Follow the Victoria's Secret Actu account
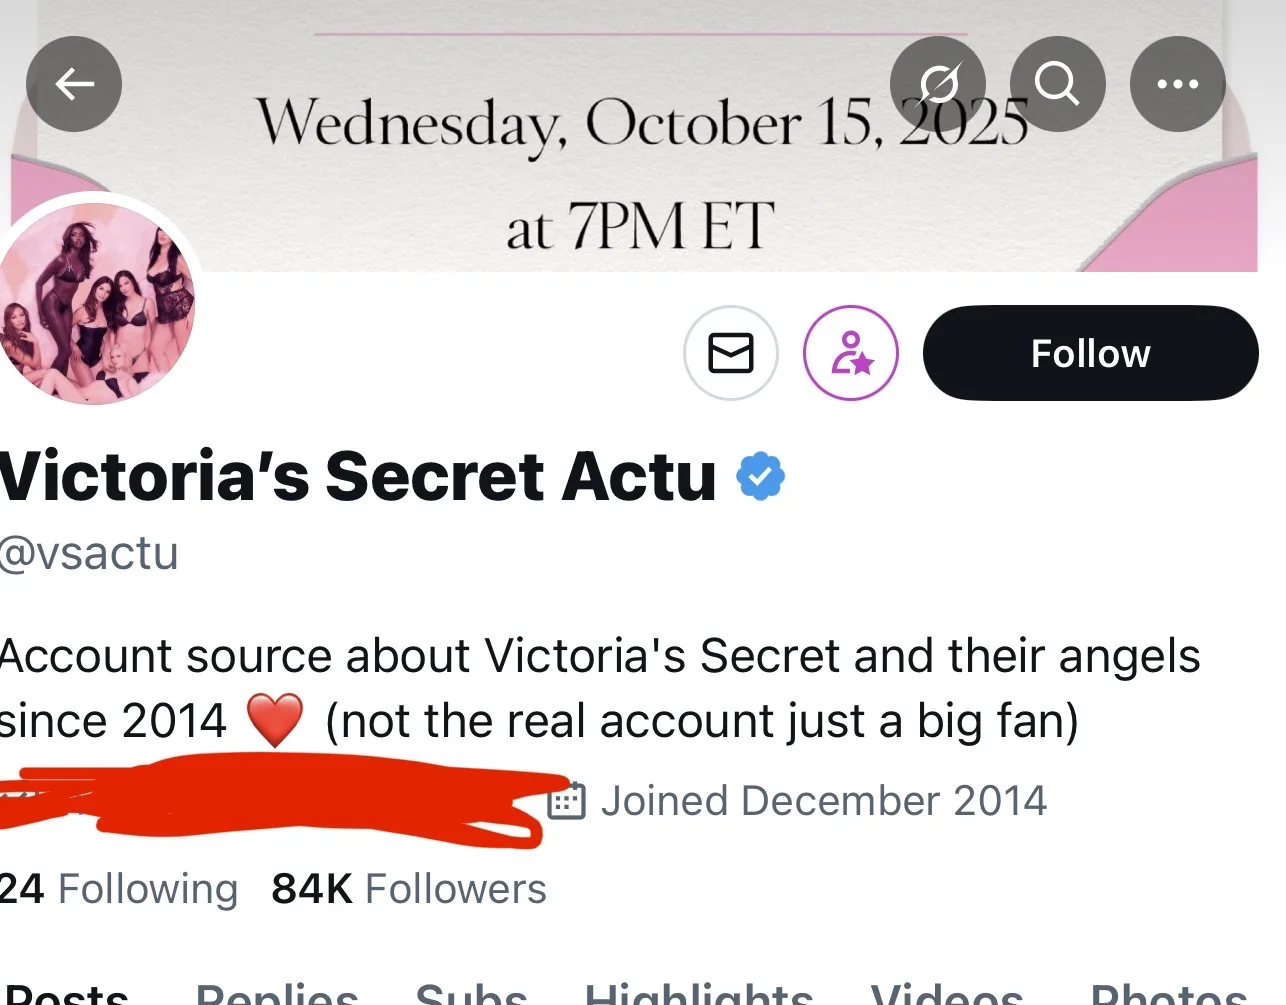This screenshot has height=1005, width=1286. 1090,353
